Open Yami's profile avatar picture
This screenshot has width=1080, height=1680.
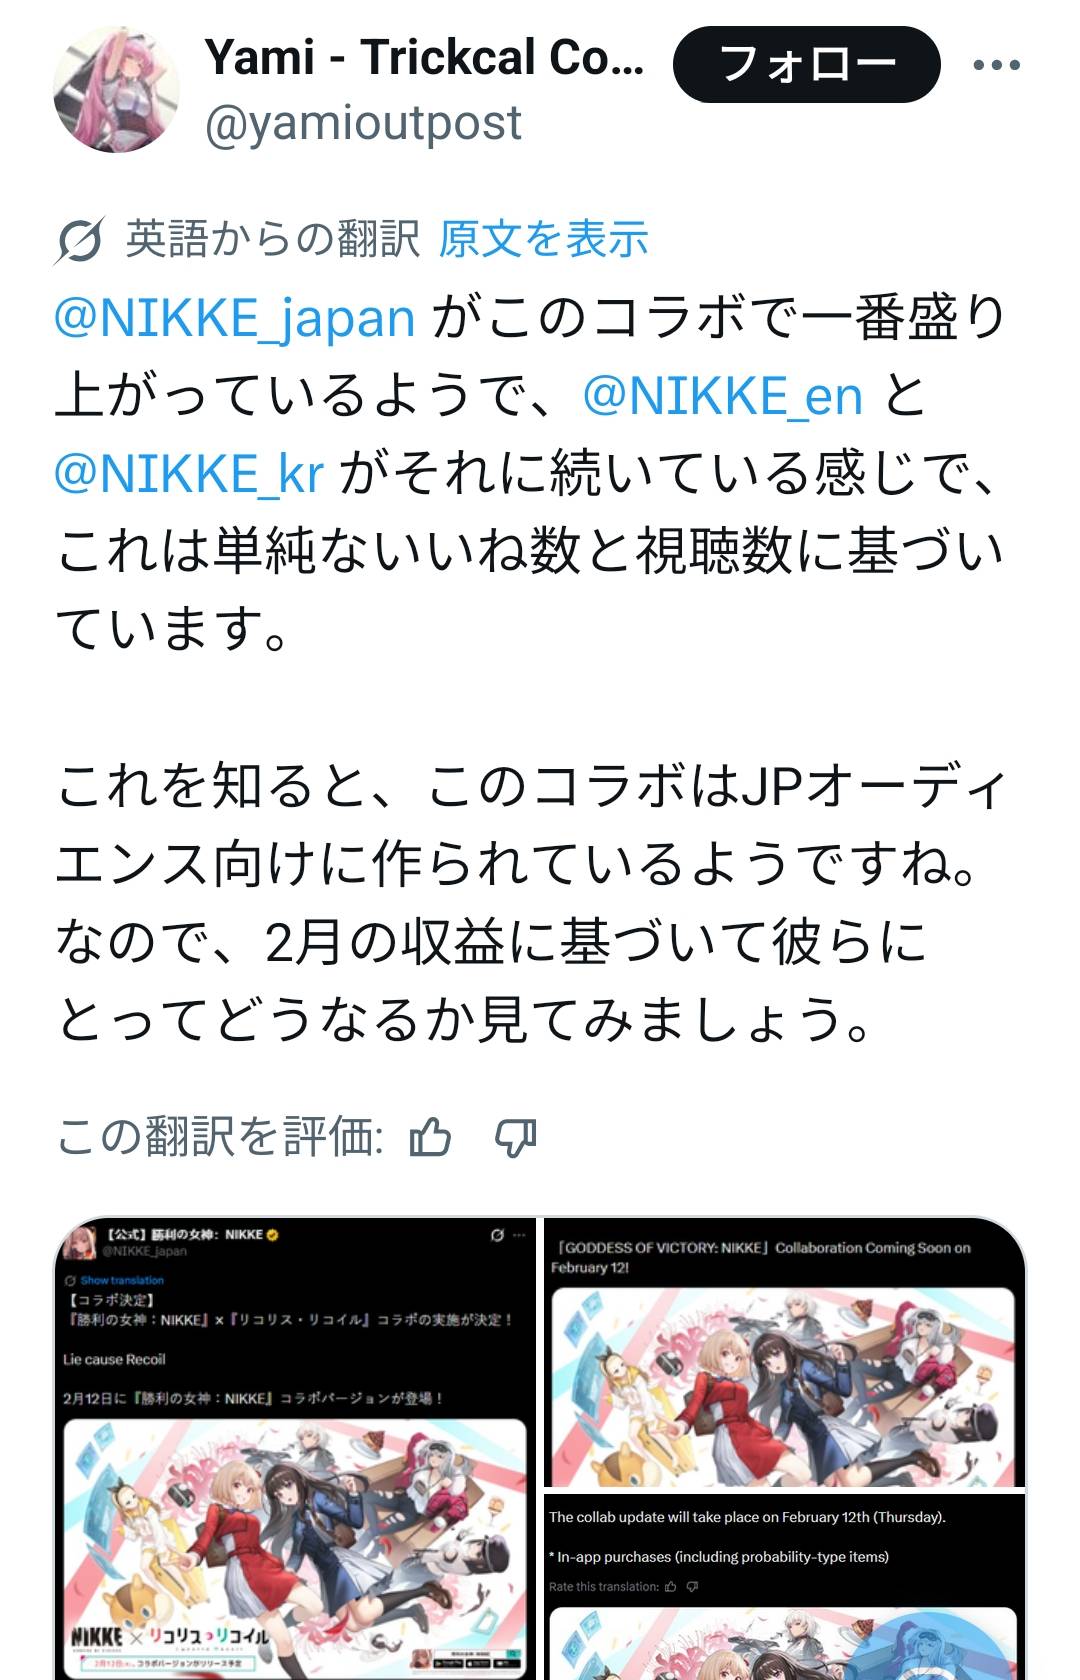point(116,90)
